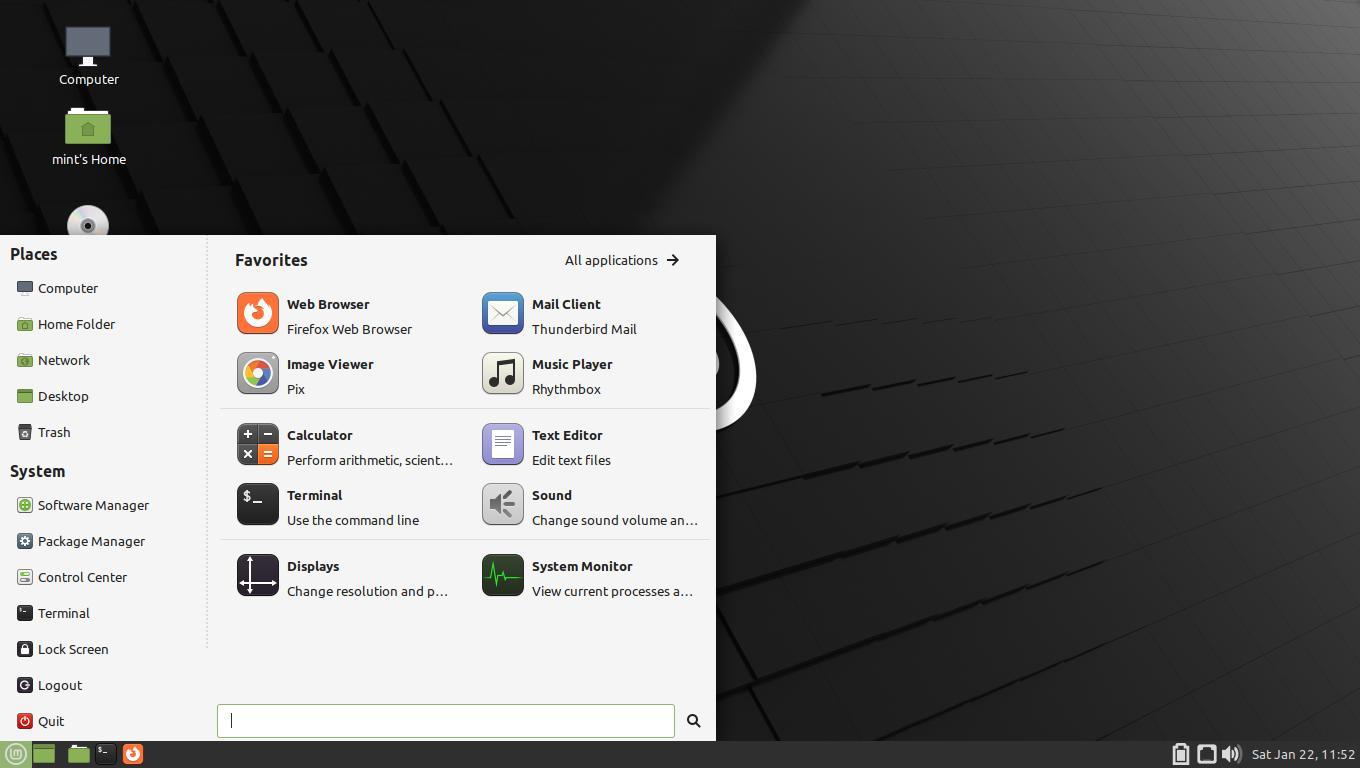
Task: Launch the Package Manager
Action: 91,541
